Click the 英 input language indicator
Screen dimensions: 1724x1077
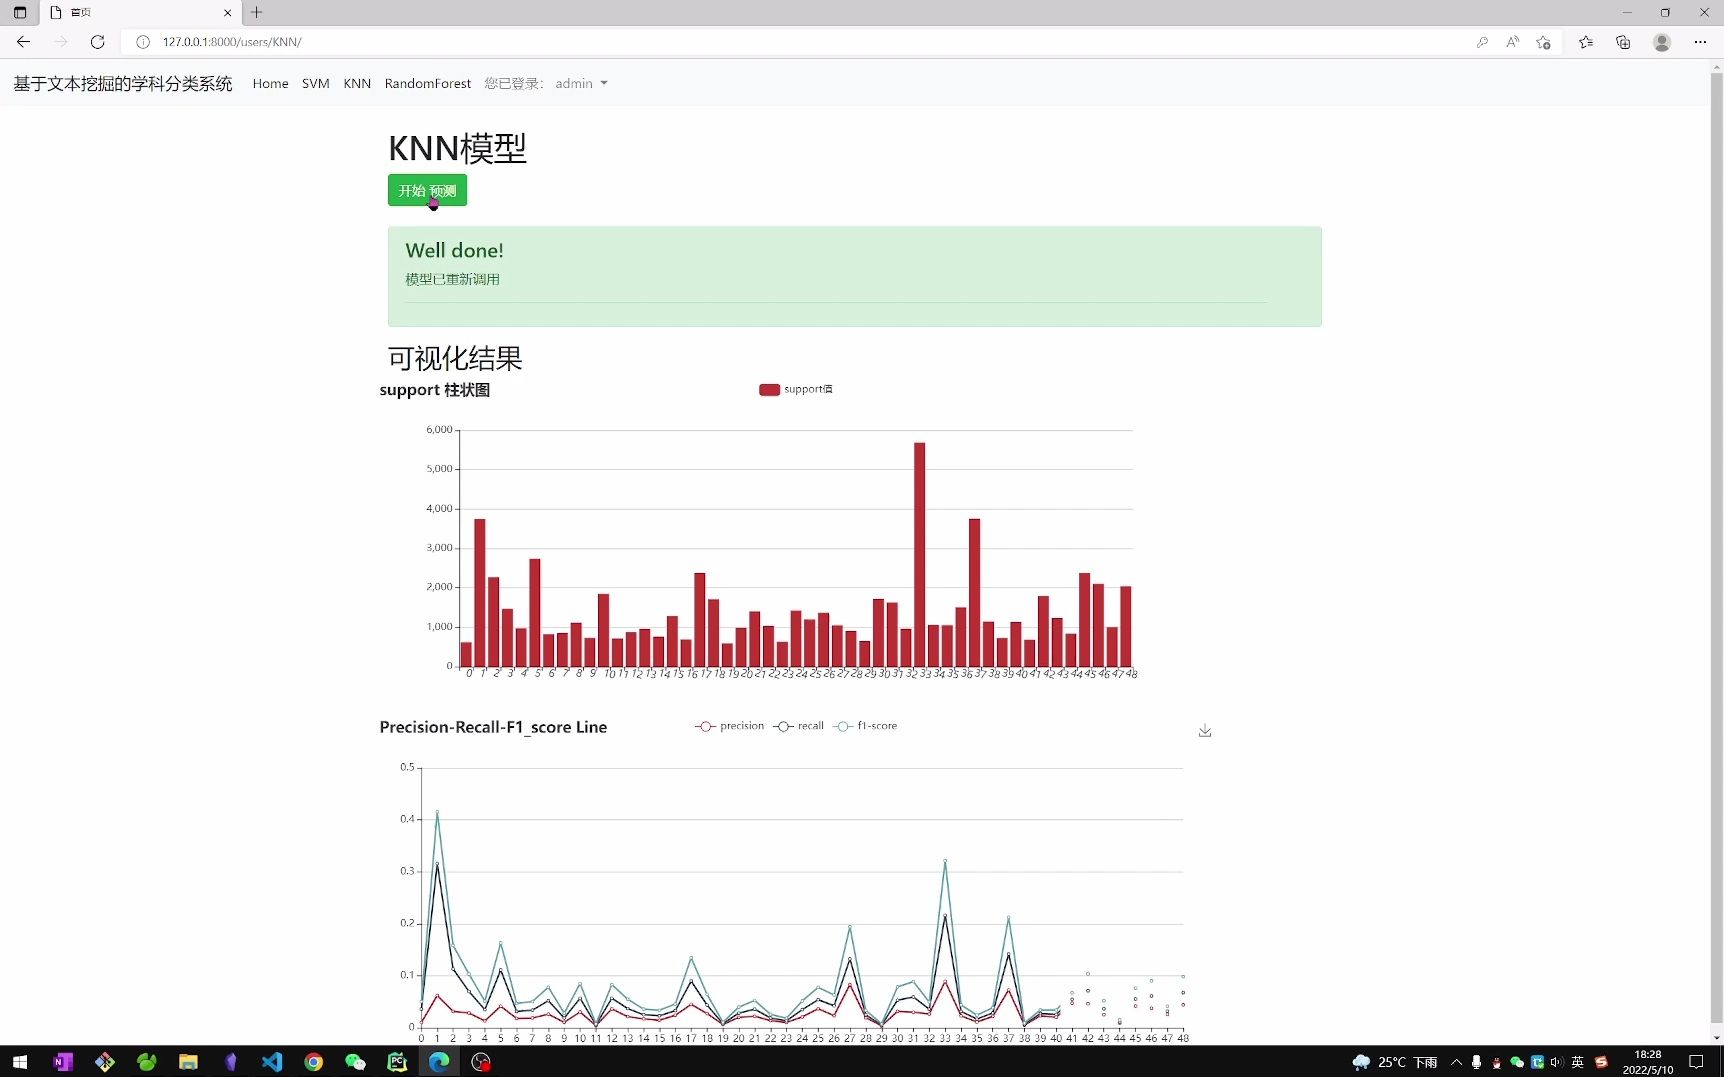click(x=1577, y=1062)
